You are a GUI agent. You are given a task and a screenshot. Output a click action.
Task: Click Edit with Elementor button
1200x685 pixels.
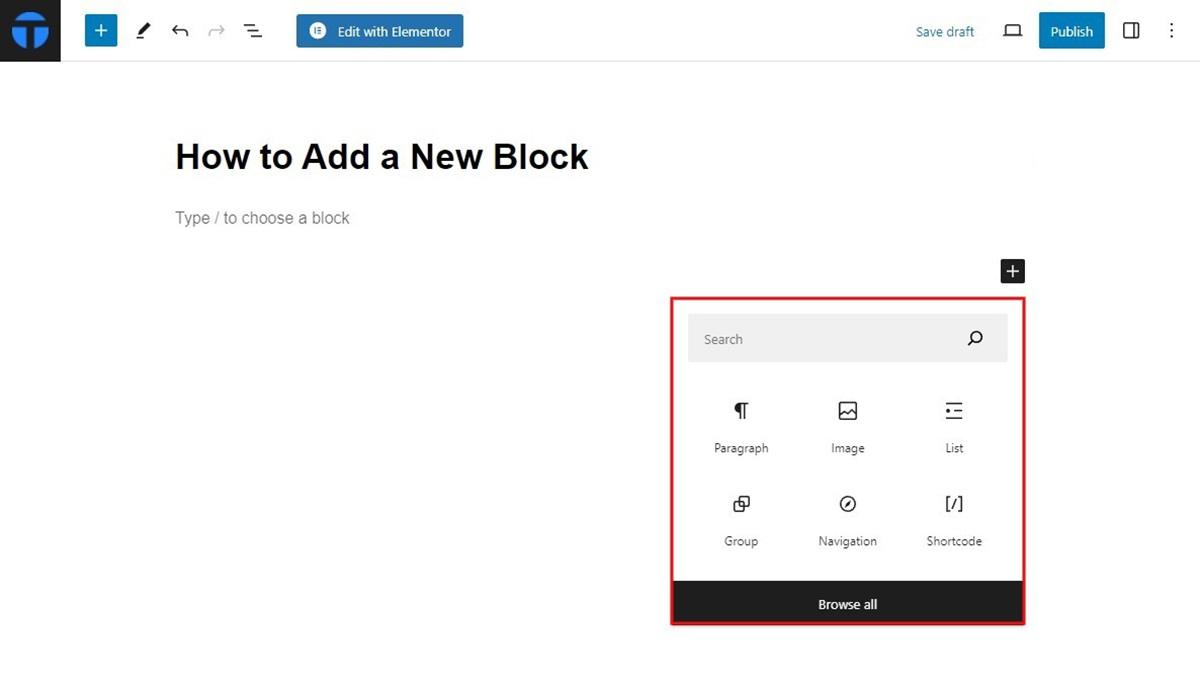[380, 31]
